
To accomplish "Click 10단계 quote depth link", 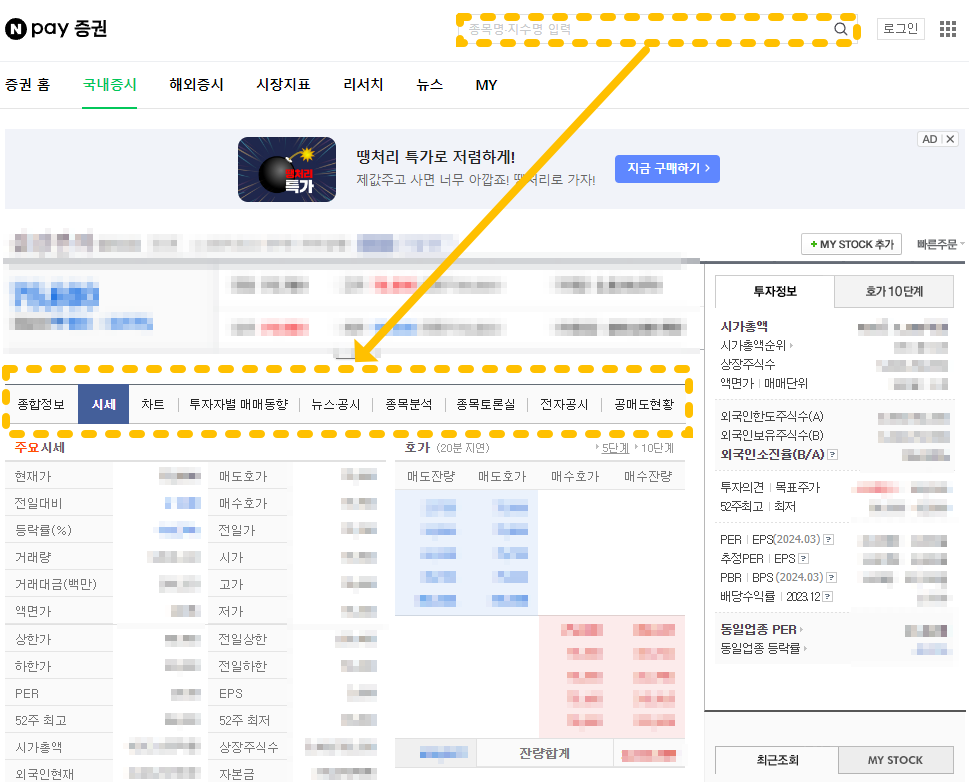I will 657,448.
